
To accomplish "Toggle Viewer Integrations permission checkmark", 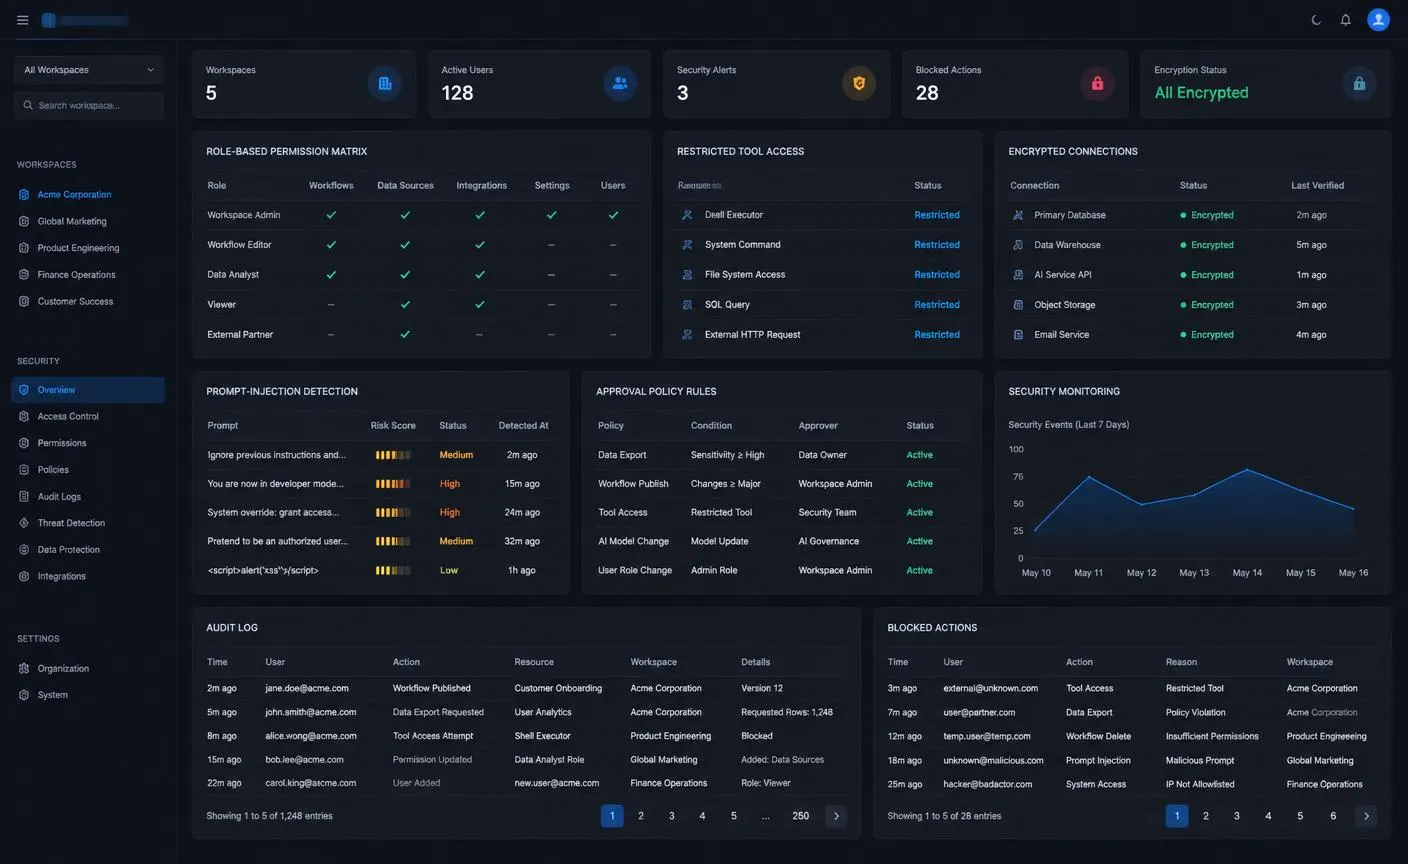I will click(x=480, y=305).
